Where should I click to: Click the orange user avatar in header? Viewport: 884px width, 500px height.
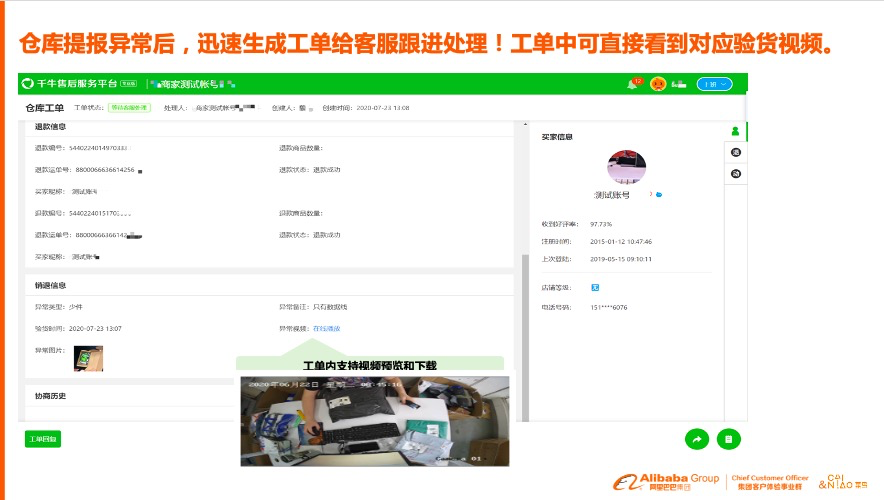[x=658, y=84]
